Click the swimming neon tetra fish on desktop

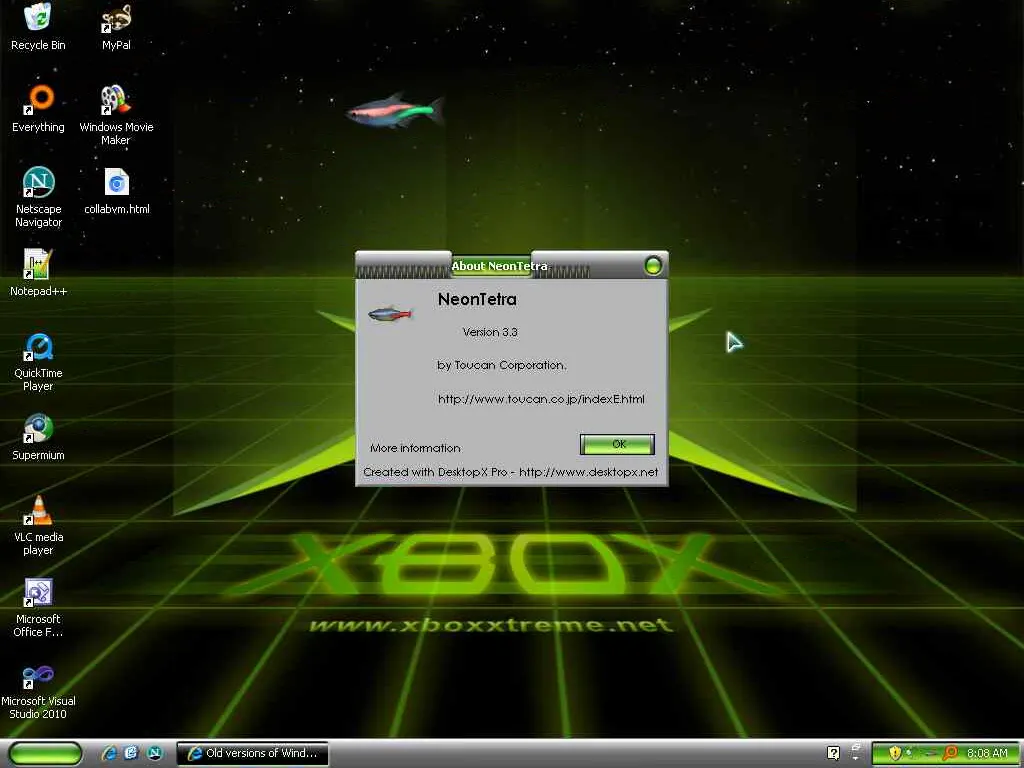(x=396, y=110)
